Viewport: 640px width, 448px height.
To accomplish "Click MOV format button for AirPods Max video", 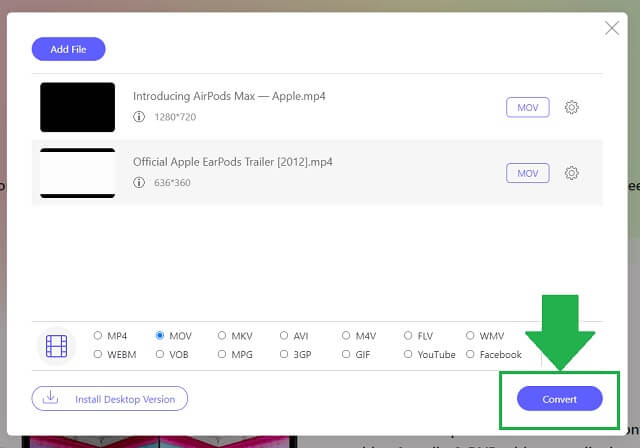I will [x=528, y=107].
